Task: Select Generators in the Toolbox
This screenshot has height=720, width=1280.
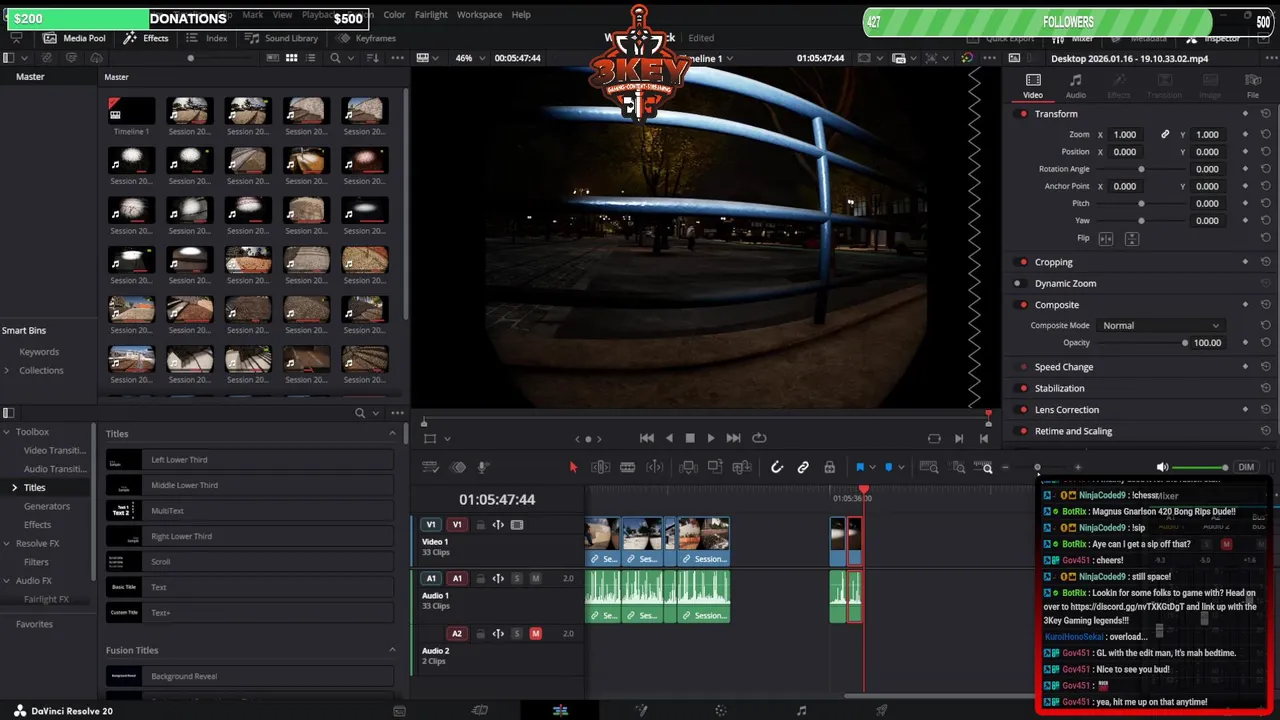Action: [47, 506]
